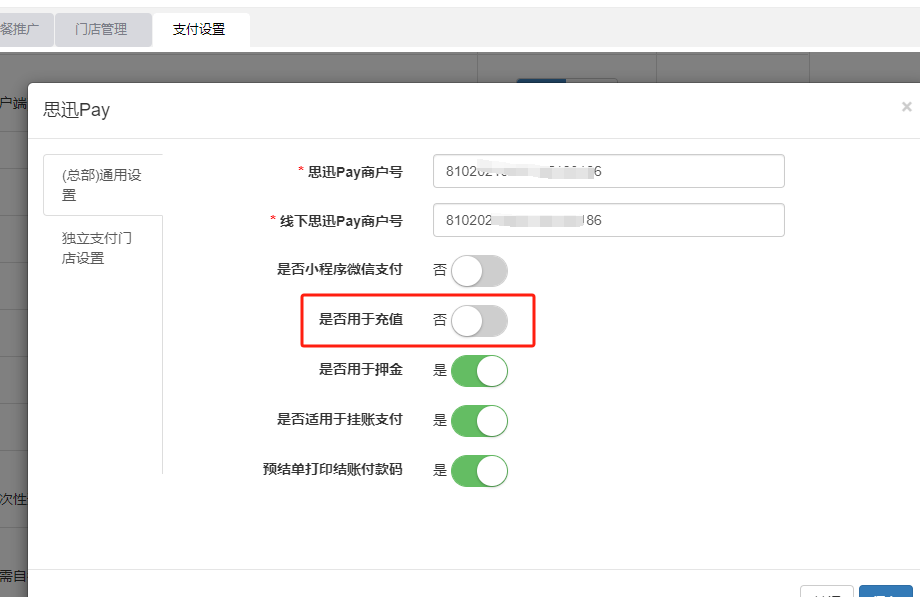Click the 是否小程序微信支付 label
Viewport: 920px width, 597px height.
(x=340, y=269)
